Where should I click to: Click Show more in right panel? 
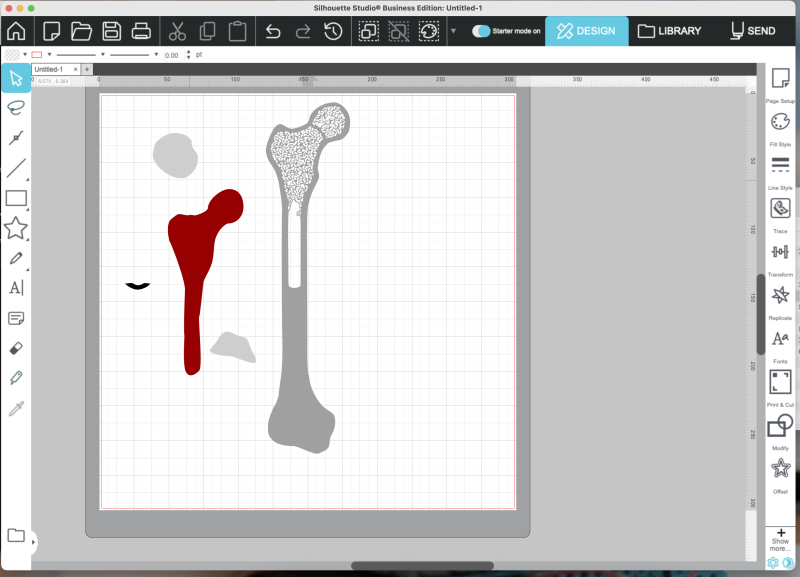tap(780, 540)
